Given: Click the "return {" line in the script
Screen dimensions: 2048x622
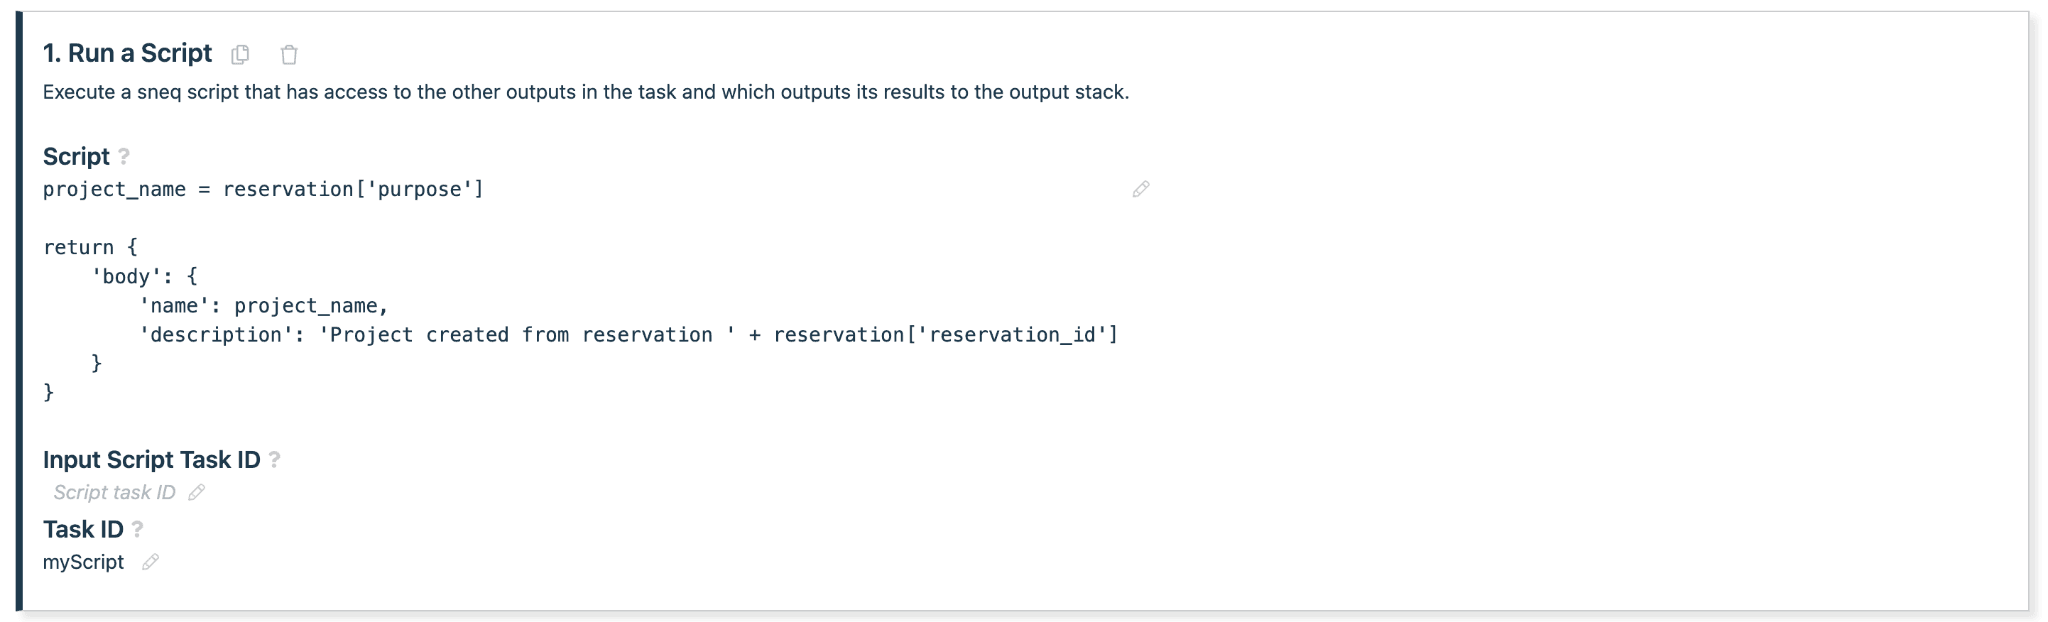Looking at the screenshot, I should (90, 247).
